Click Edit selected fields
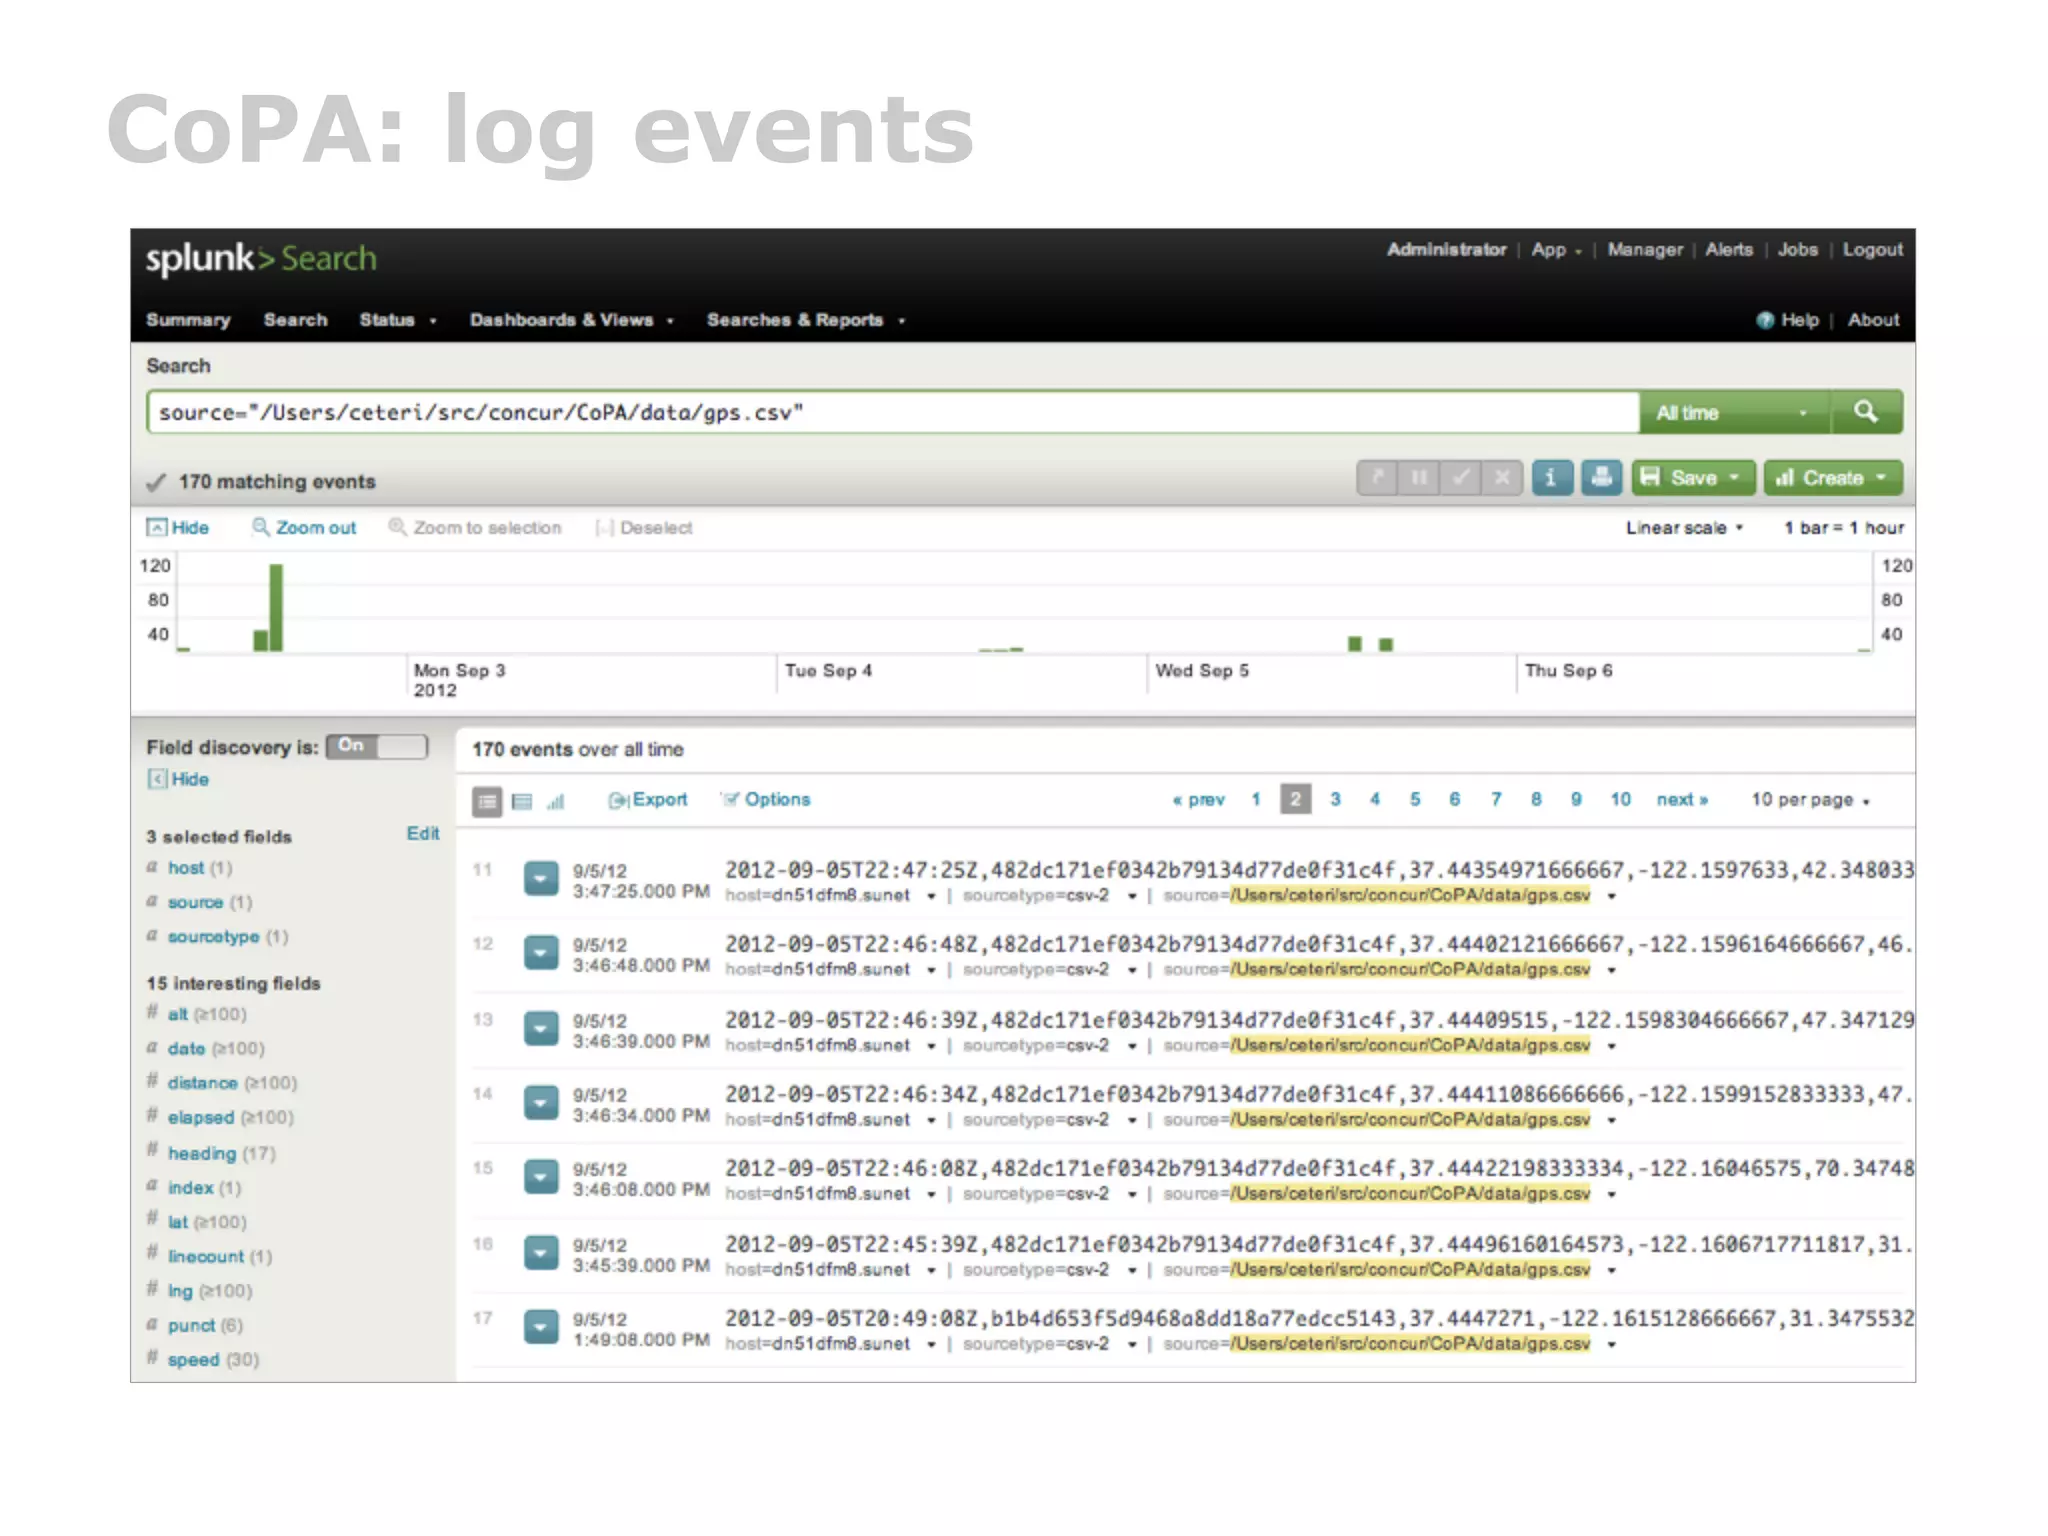The width and height of the screenshot is (2048, 1536). click(x=423, y=834)
